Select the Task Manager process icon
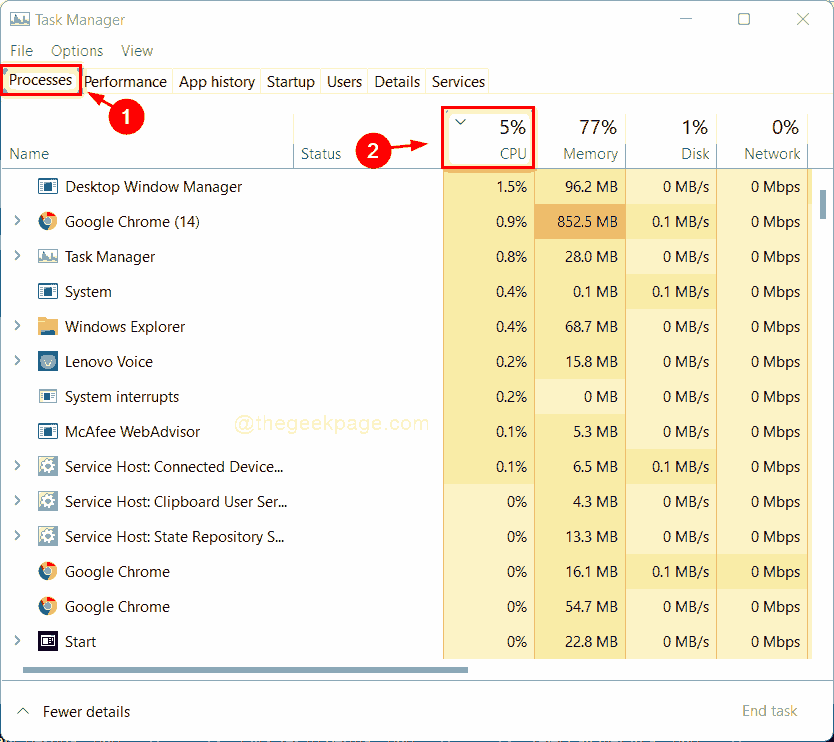 coord(47,256)
